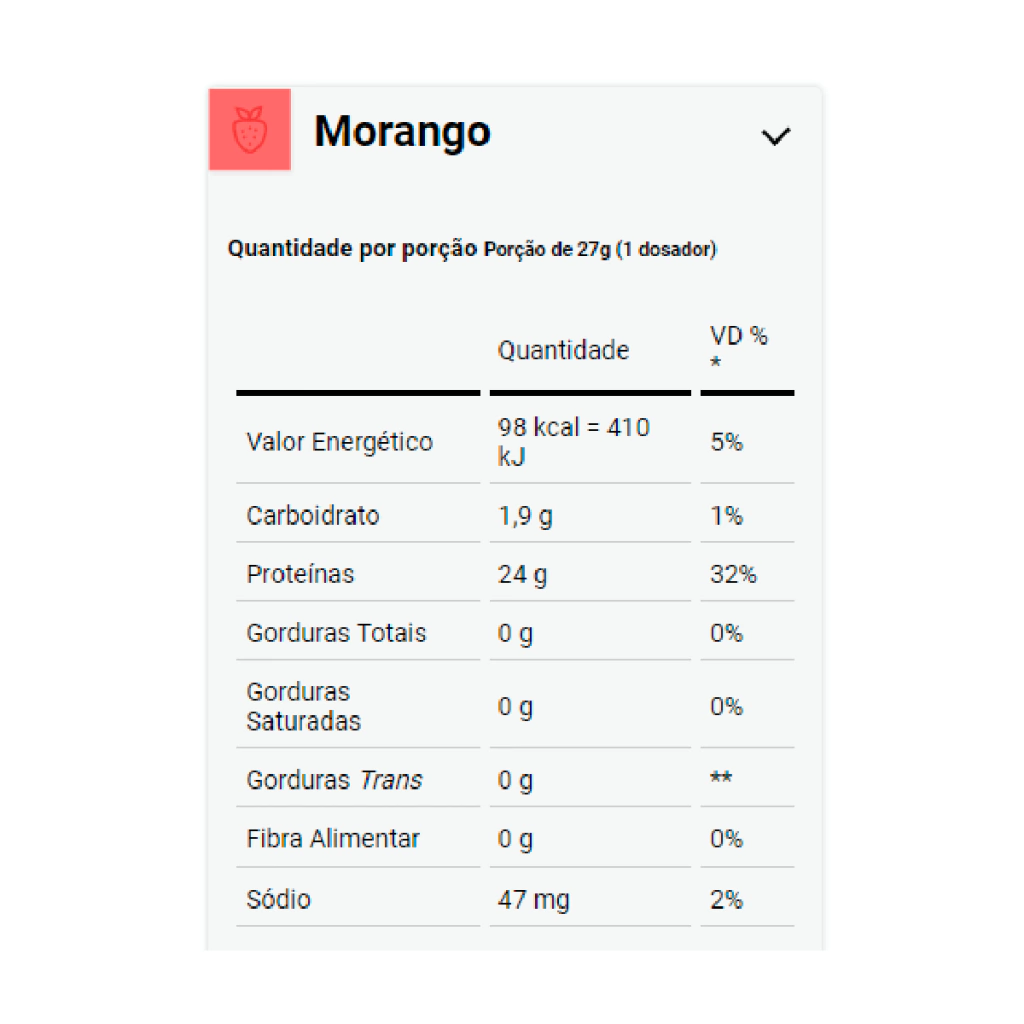Click the Sódio row label

click(x=278, y=899)
